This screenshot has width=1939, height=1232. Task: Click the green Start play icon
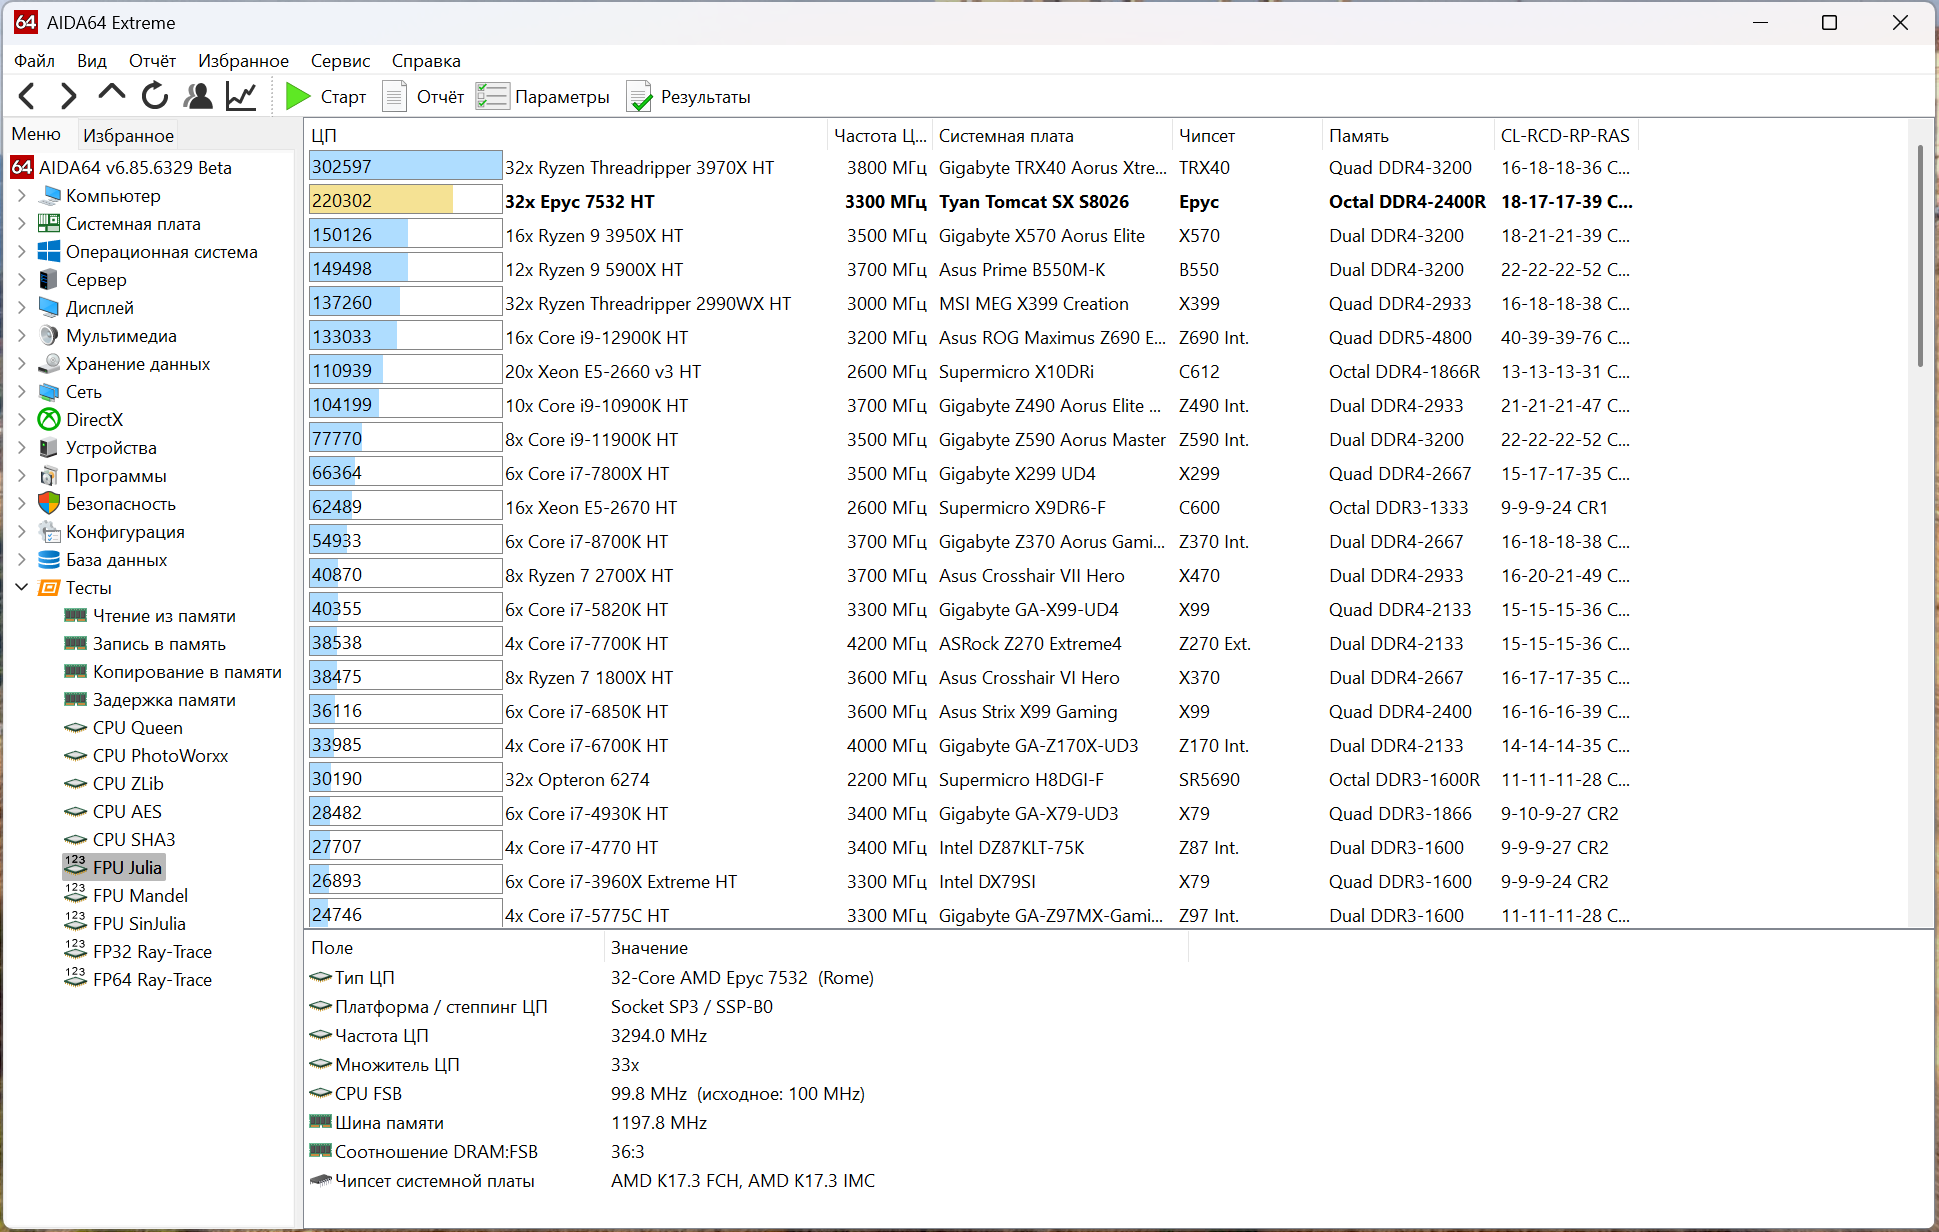point(298,96)
